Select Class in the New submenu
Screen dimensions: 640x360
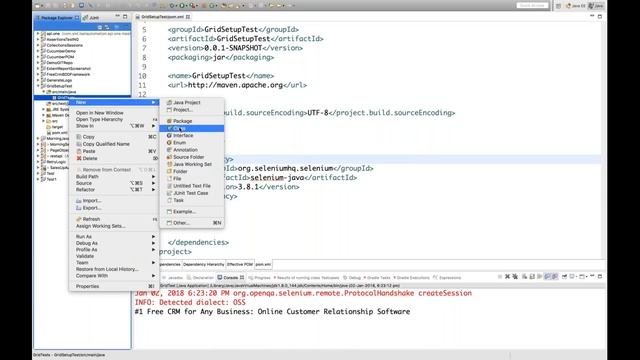pos(191,128)
